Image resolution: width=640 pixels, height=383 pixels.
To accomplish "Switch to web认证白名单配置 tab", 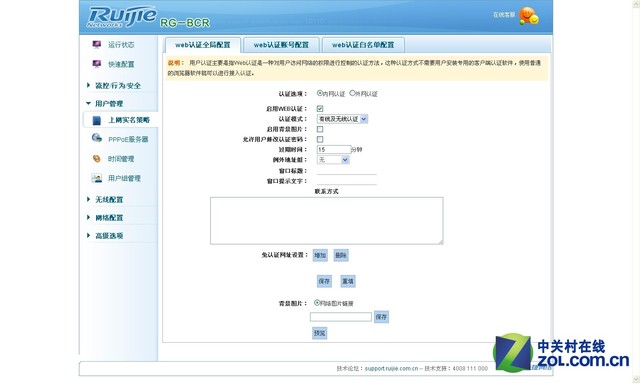I will coord(363,45).
